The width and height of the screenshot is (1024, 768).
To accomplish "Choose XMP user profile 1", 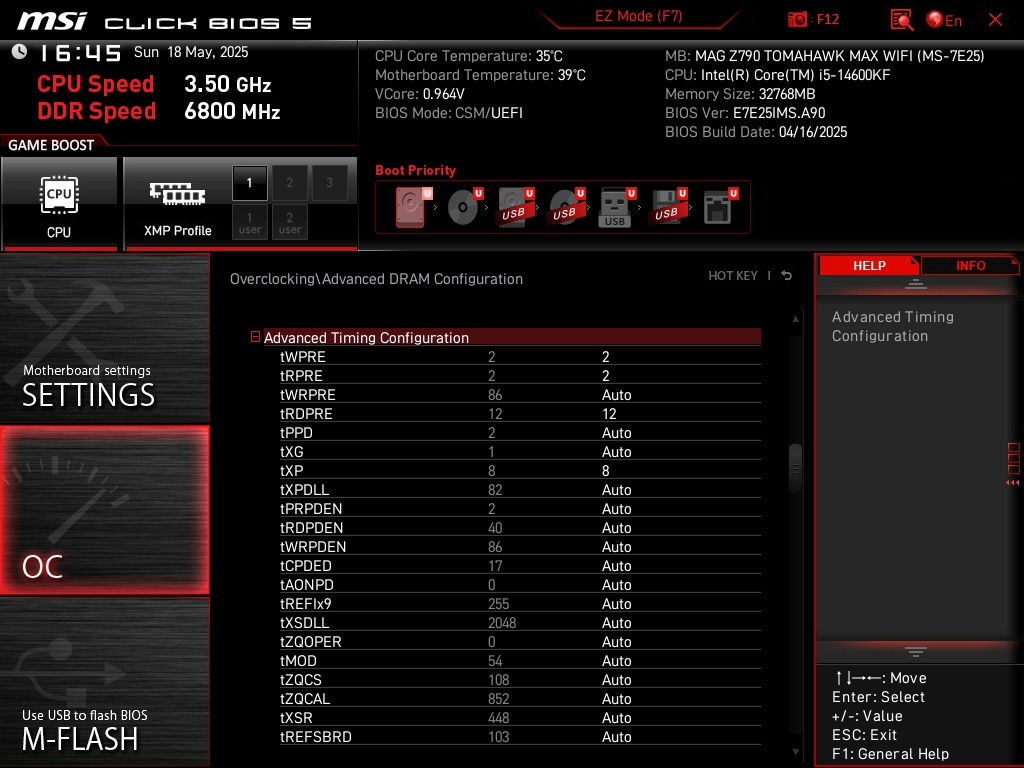I will click(x=249, y=223).
